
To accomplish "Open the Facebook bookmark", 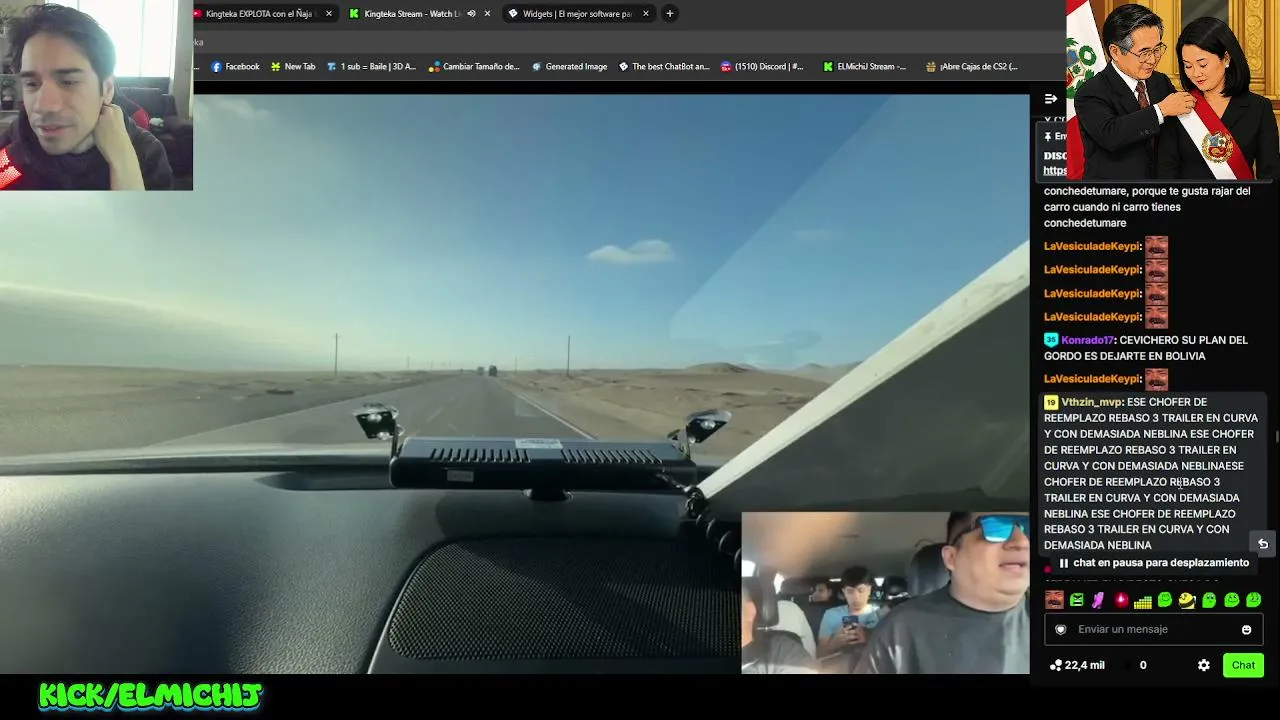I will [x=235, y=67].
